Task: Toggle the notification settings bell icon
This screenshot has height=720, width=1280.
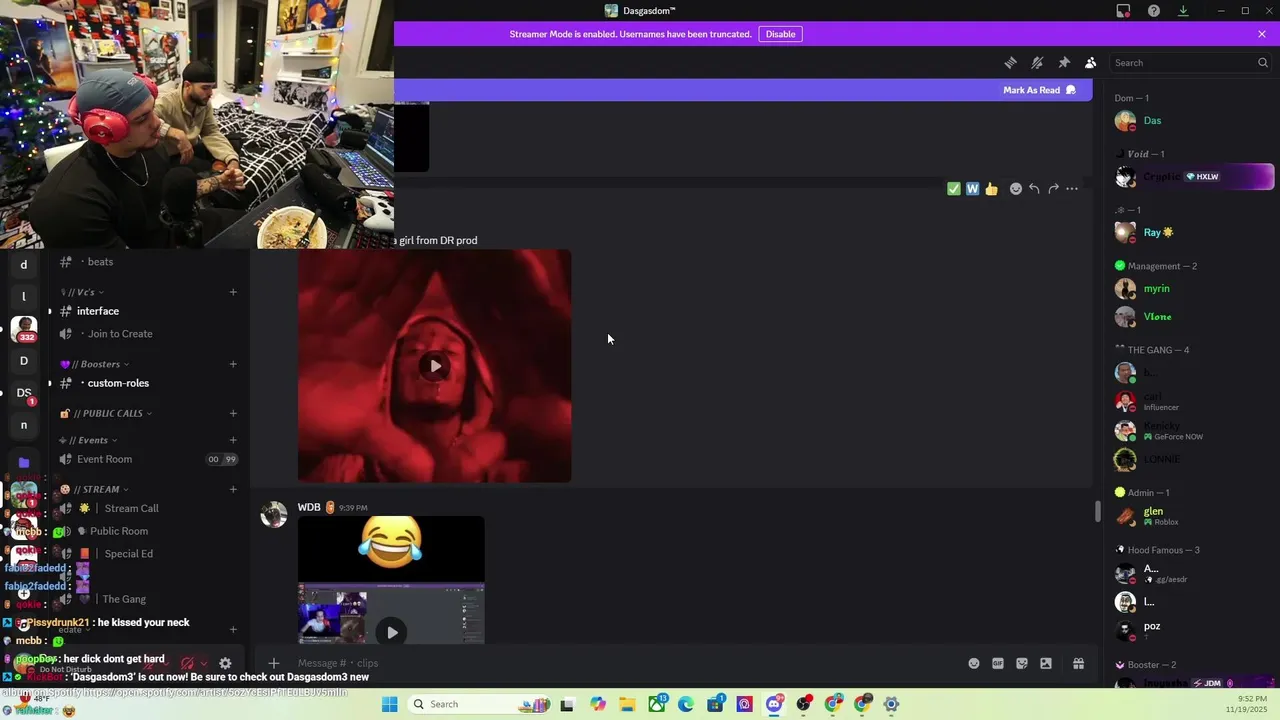Action: click(x=1037, y=62)
